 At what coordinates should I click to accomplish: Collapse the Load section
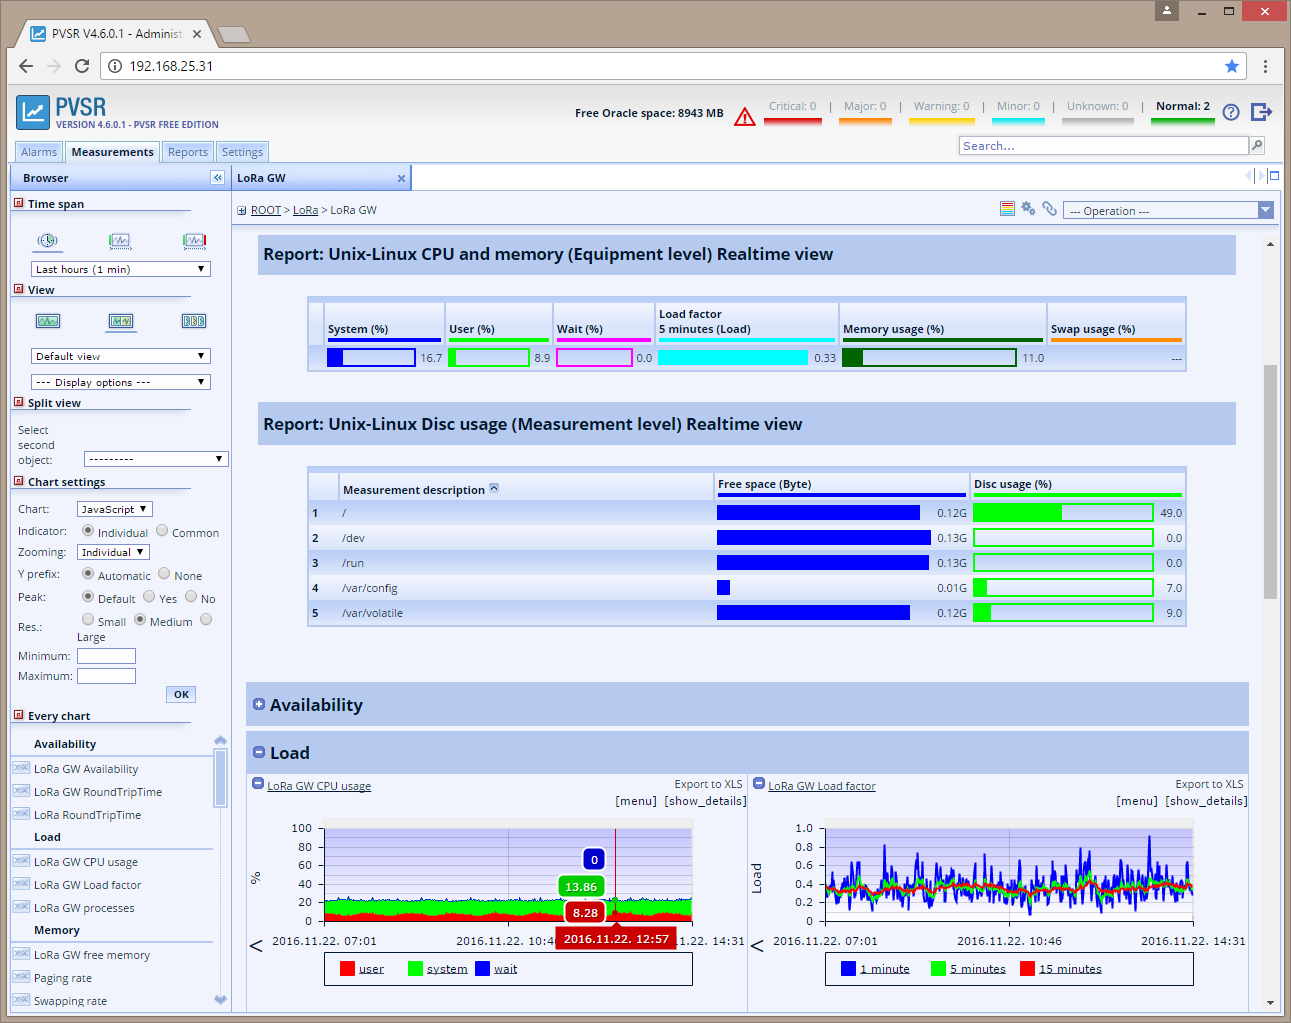coord(259,752)
